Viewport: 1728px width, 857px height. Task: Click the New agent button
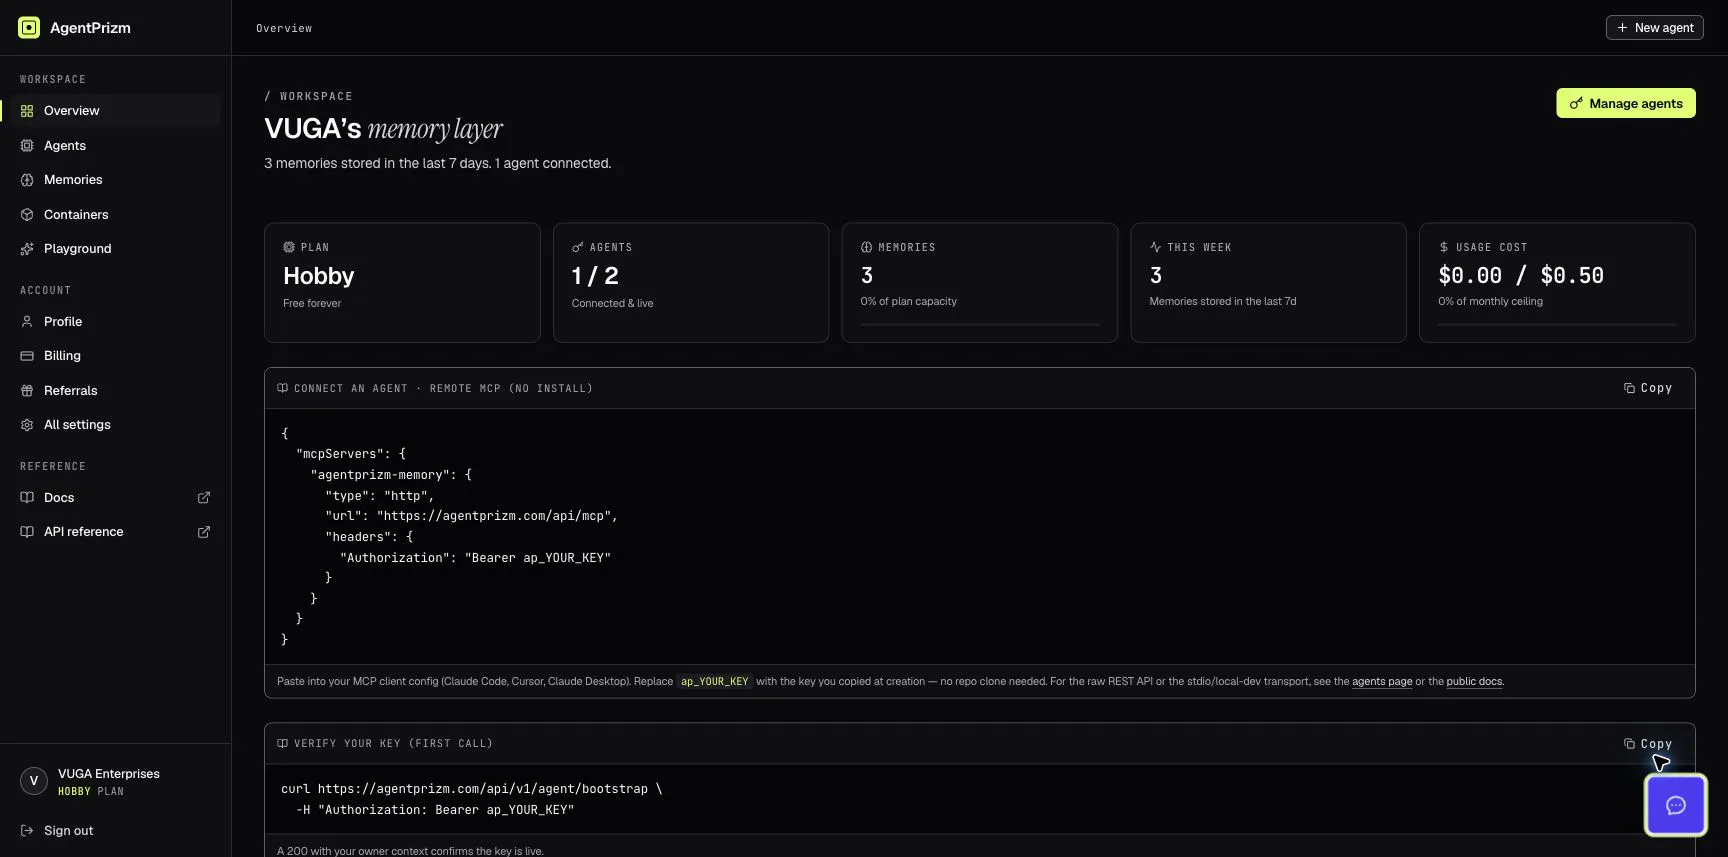click(1654, 28)
